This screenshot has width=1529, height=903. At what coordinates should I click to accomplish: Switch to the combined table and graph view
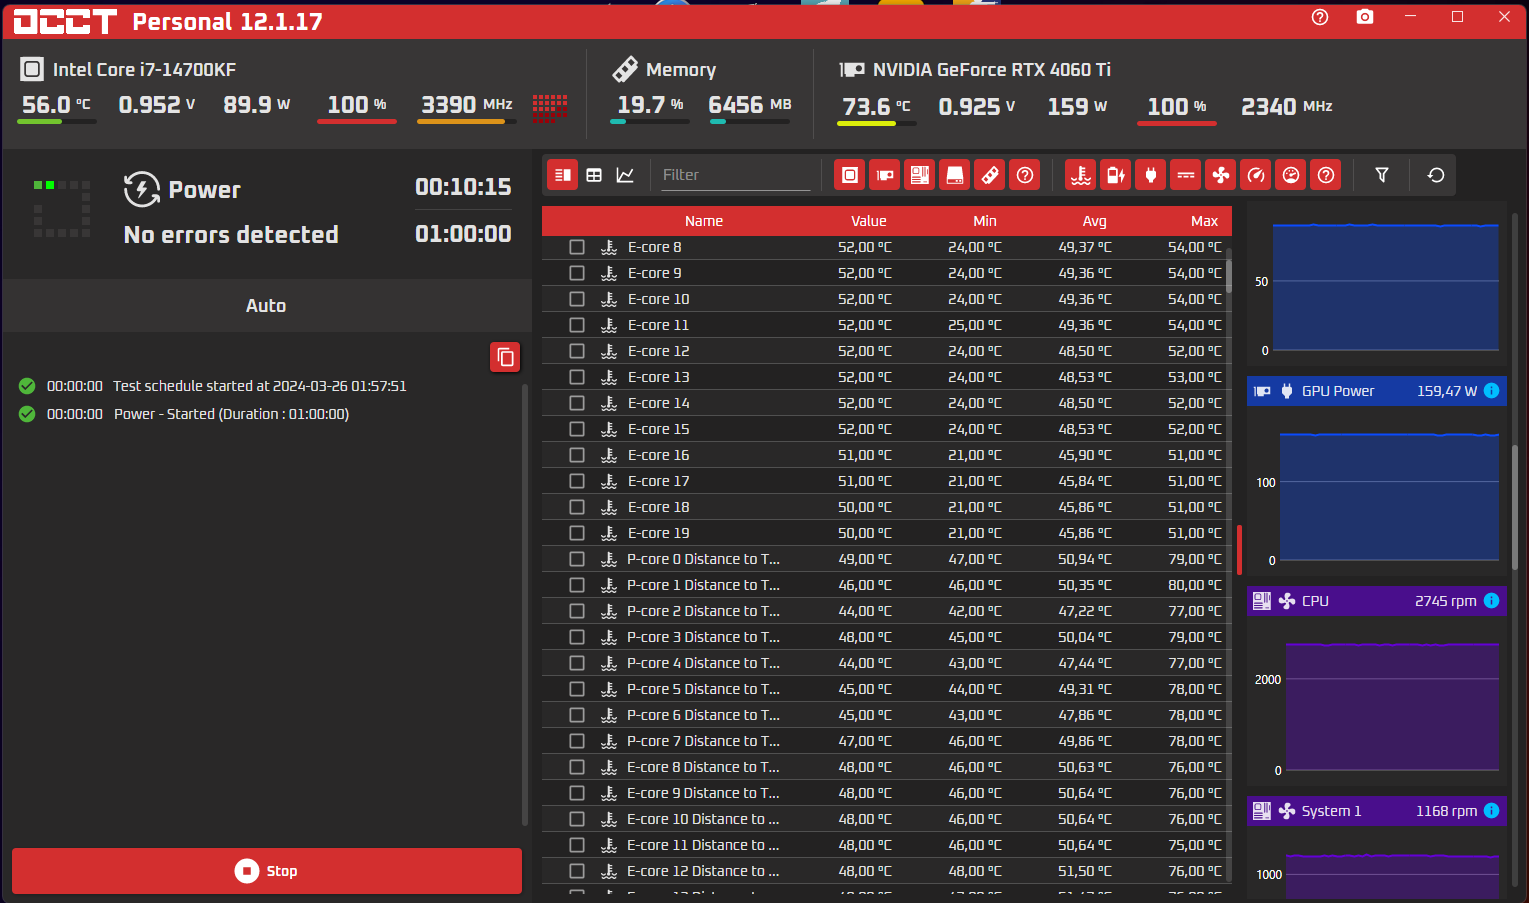pyautogui.click(x=563, y=175)
